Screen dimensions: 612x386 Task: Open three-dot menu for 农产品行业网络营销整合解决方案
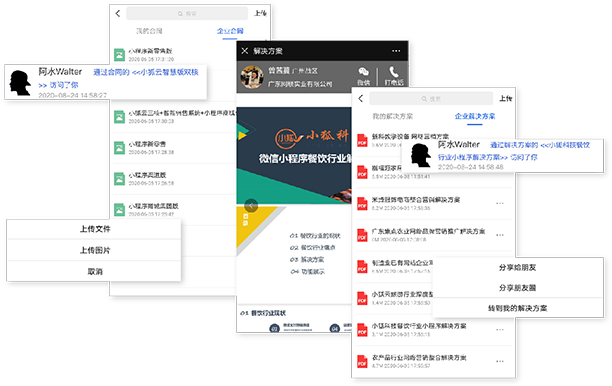pyautogui.click(x=500, y=361)
